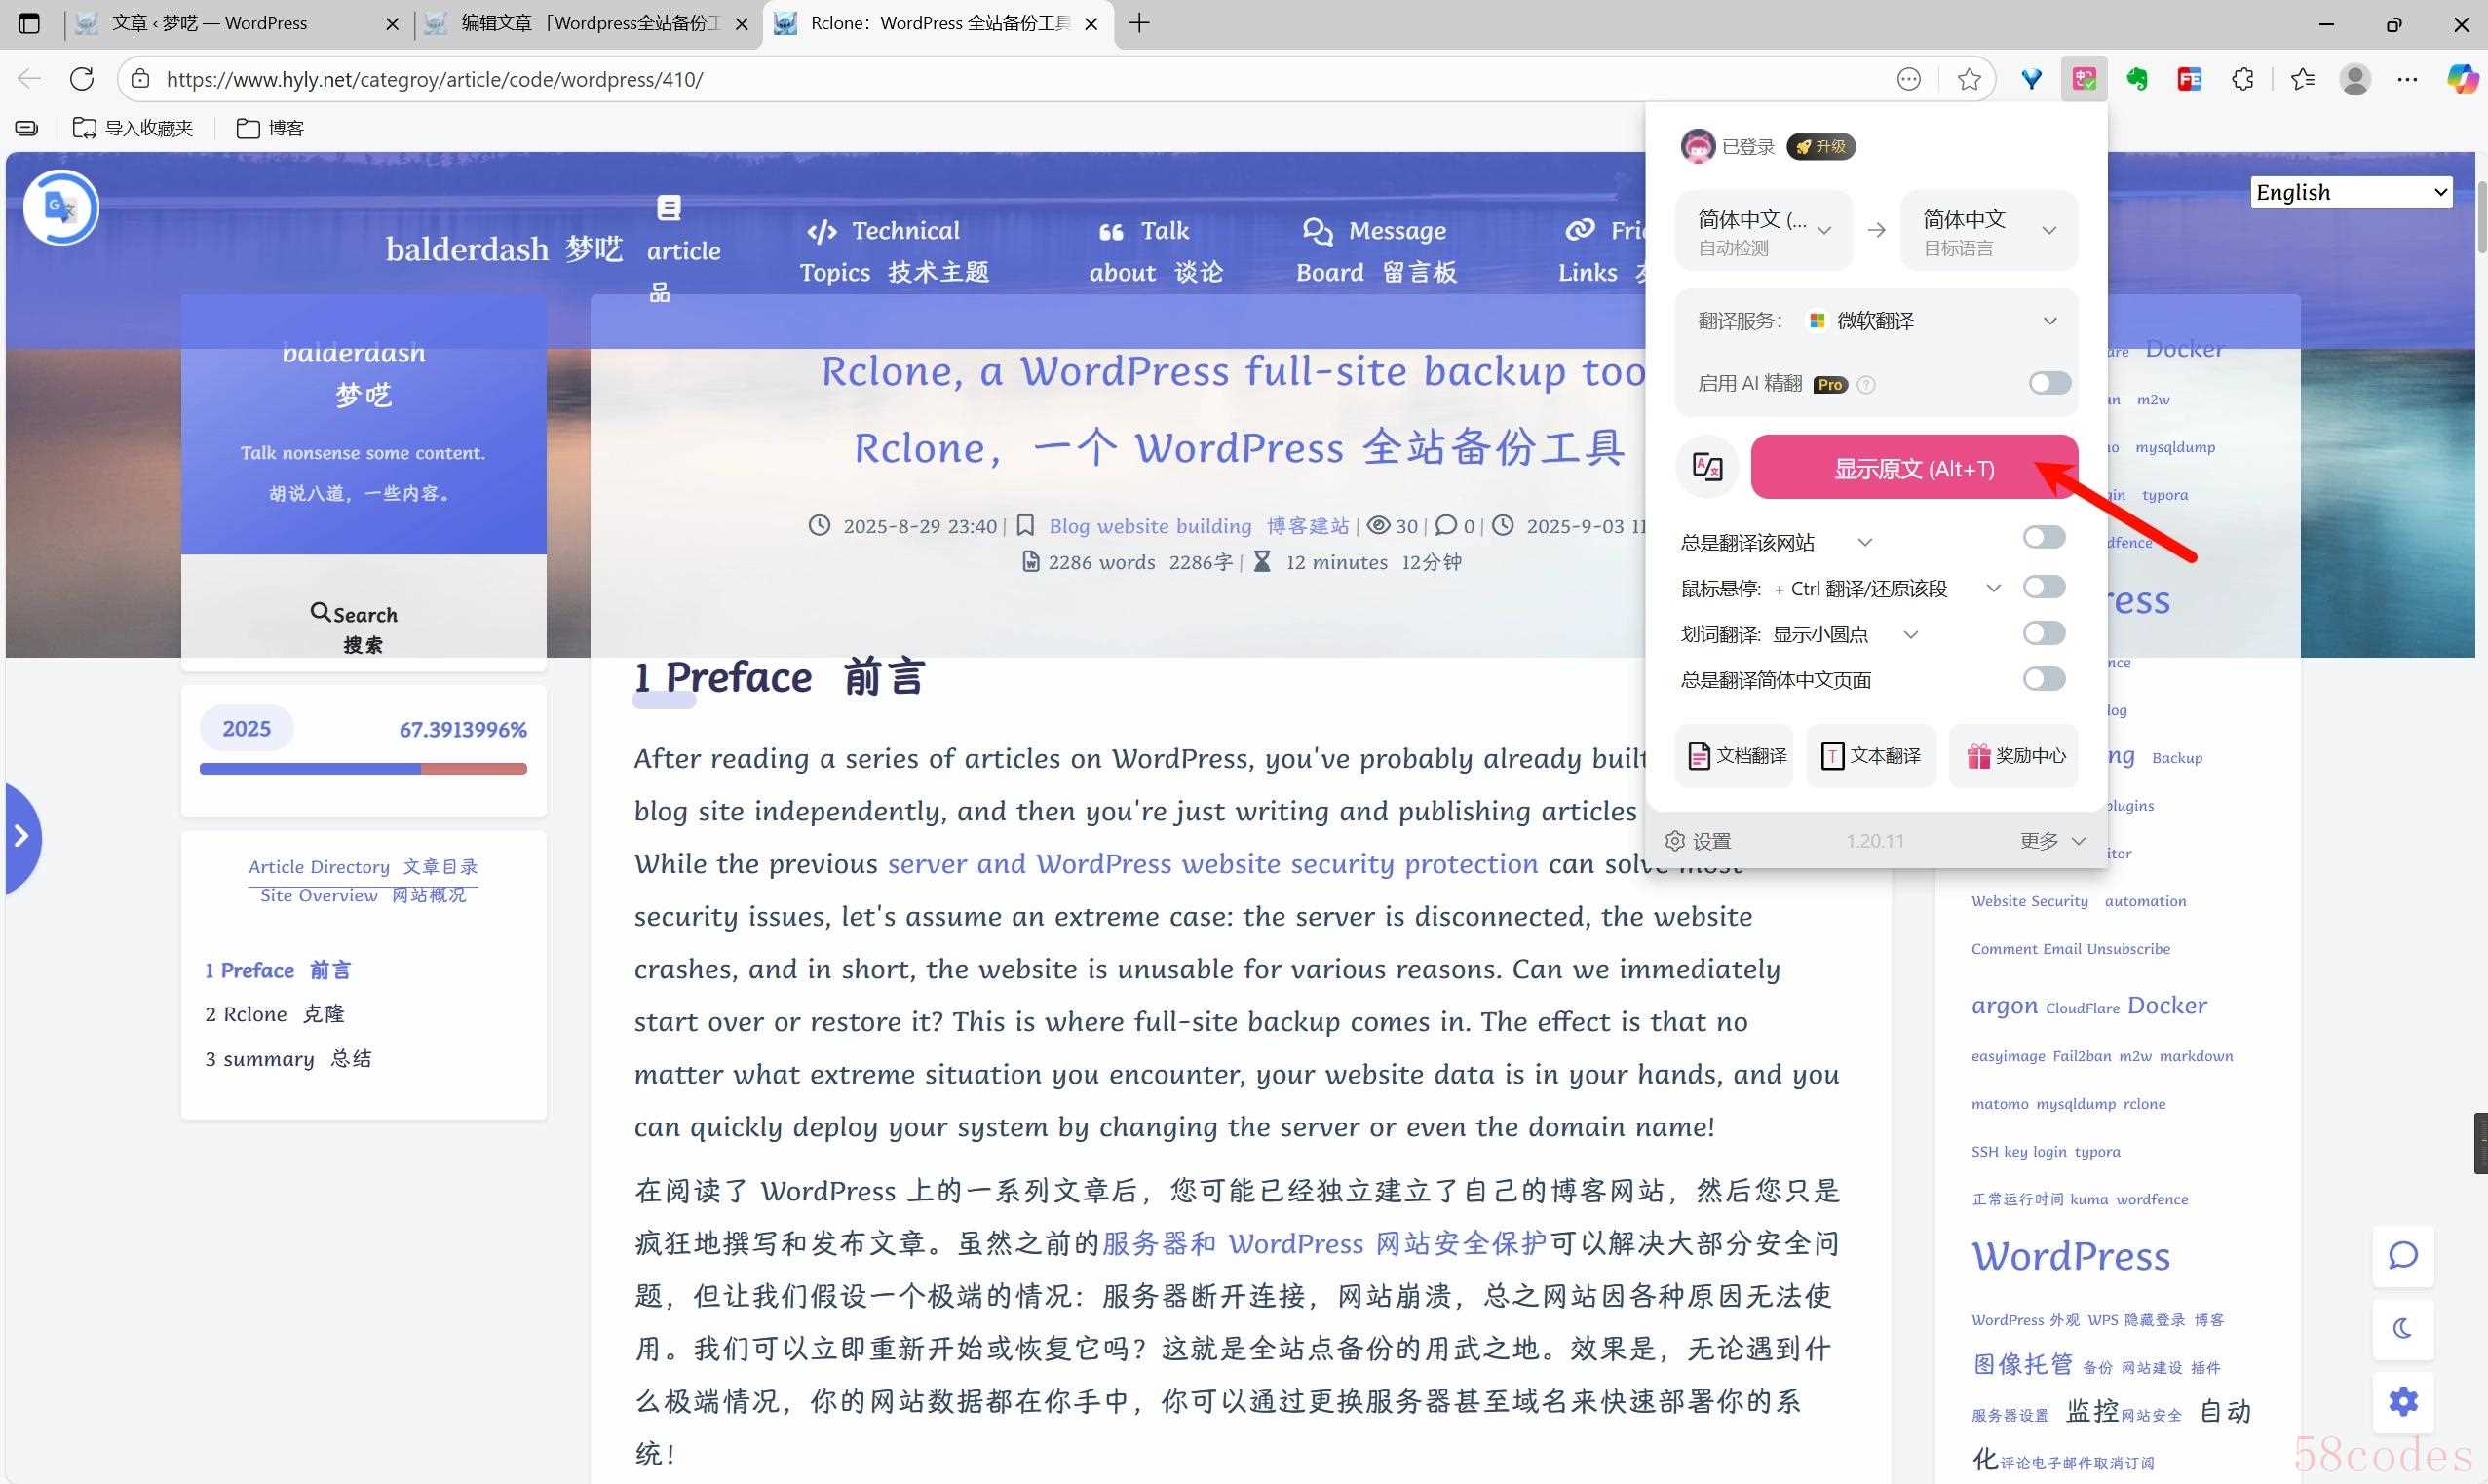Click the Copilot icon in toolbar
Viewport: 2488px width, 1484px height.
pos(2461,79)
